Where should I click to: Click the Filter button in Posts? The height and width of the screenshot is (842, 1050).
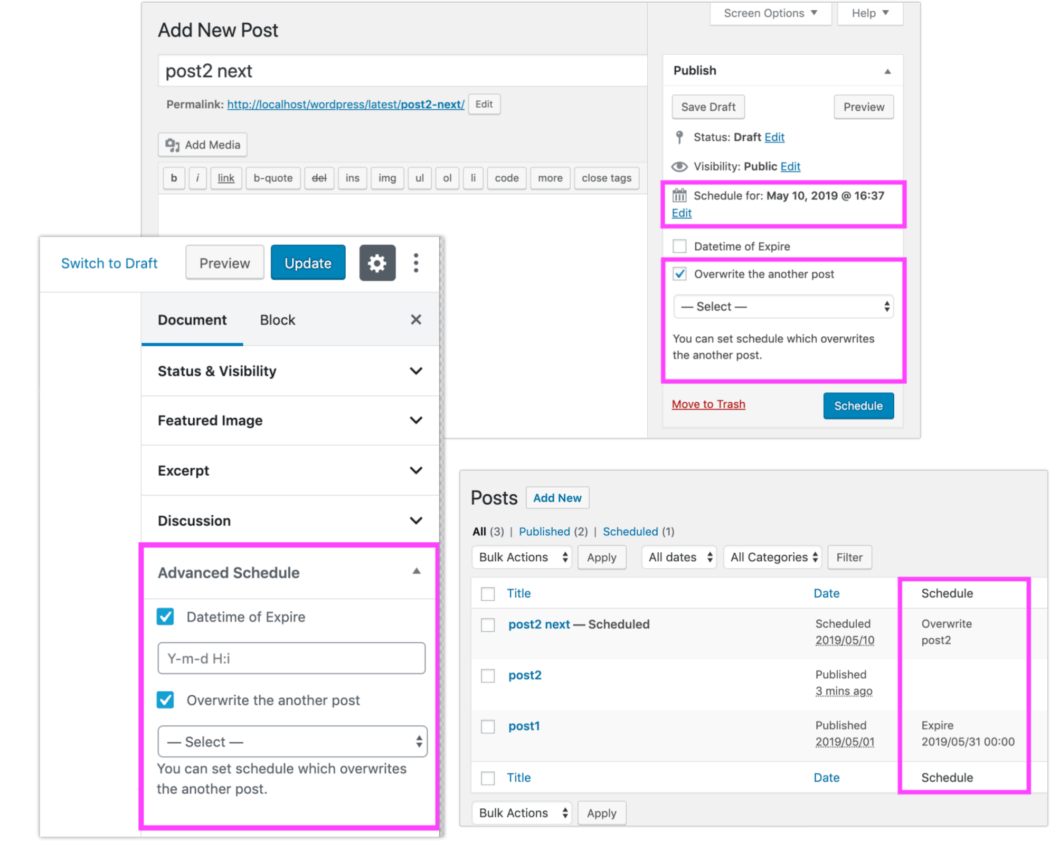[x=849, y=557]
